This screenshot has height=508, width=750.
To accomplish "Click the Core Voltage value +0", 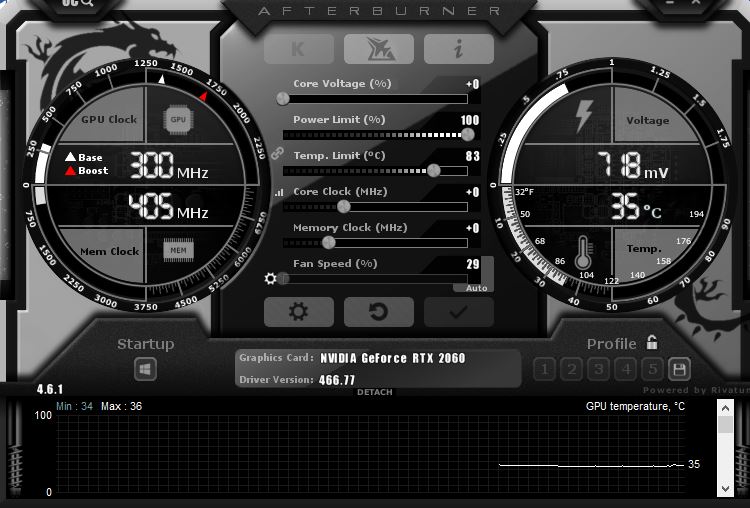I will click(x=473, y=84).
